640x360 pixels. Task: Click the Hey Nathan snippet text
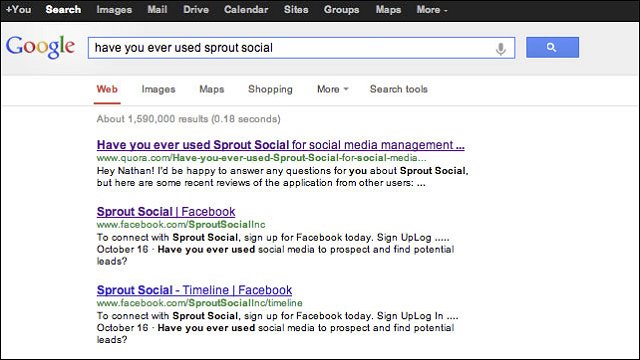[282, 177]
